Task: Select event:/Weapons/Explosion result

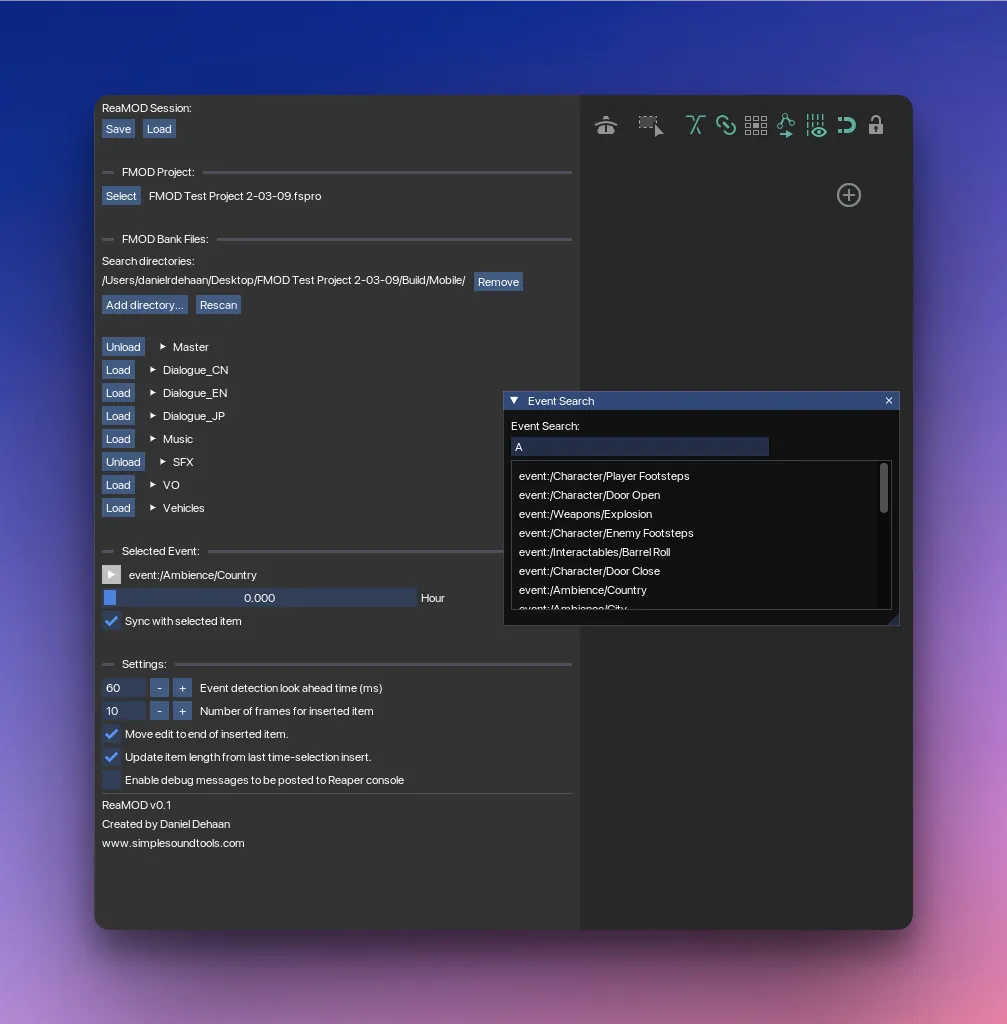Action: (x=585, y=514)
